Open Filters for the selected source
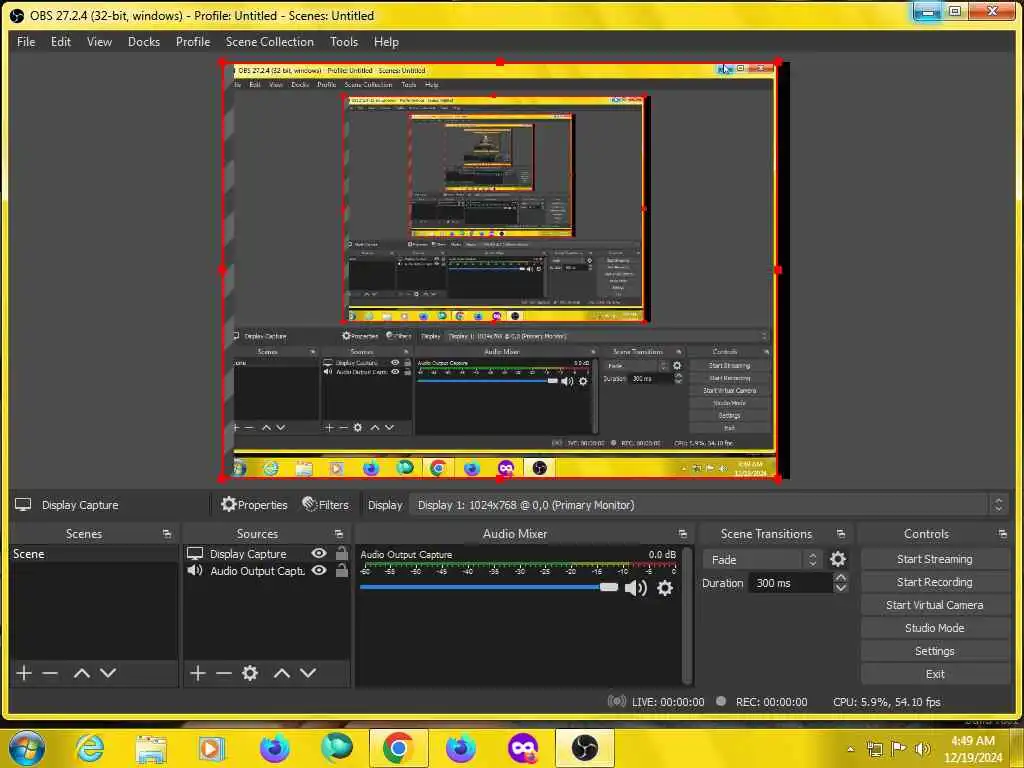The image size is (1024, 768). coord(325,505)
